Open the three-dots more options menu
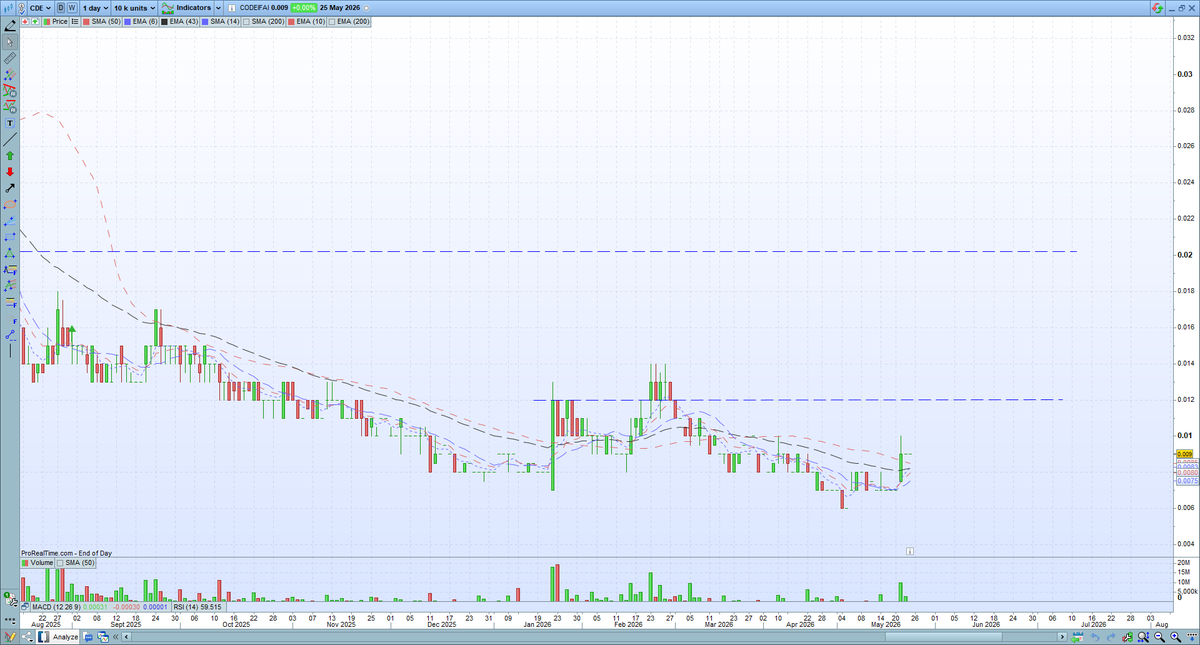The width and height of the screenshot is (1200, 645). click(9, 621)
